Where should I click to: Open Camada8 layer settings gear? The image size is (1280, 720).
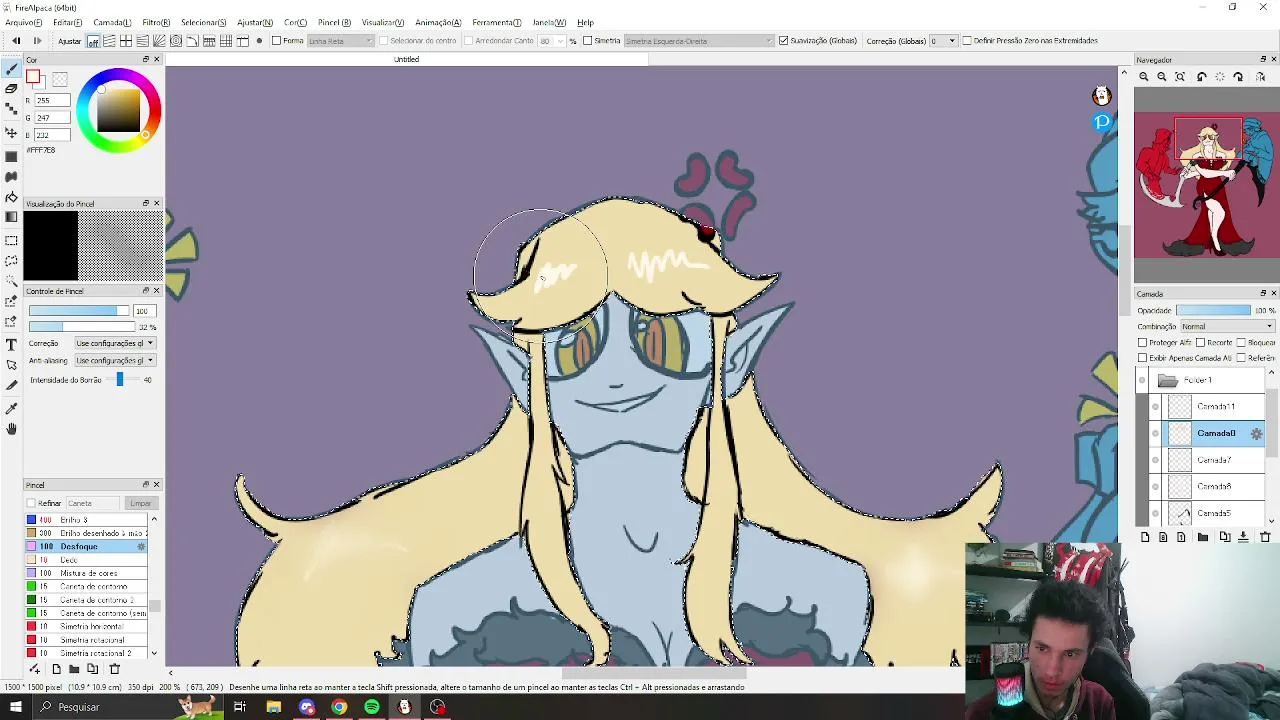(x=1256, y=433)
